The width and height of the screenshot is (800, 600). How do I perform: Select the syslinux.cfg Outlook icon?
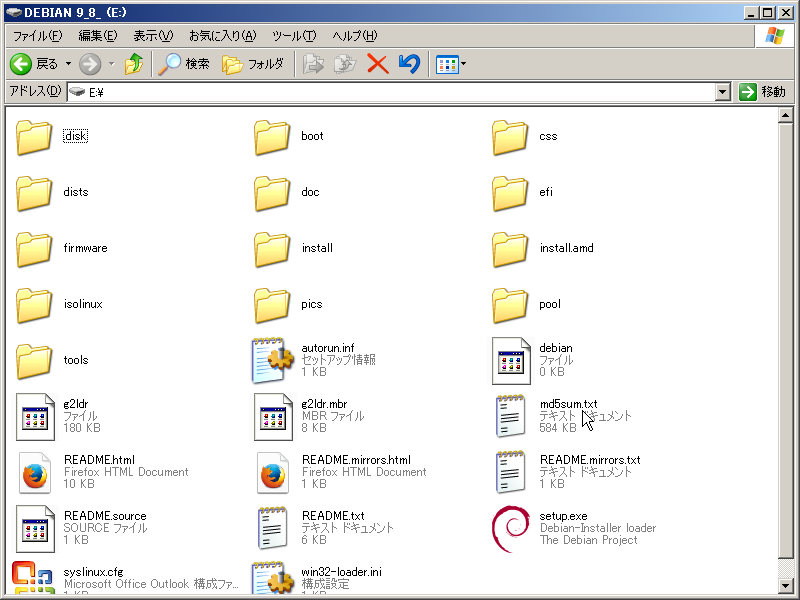click(x=33, y=578)
